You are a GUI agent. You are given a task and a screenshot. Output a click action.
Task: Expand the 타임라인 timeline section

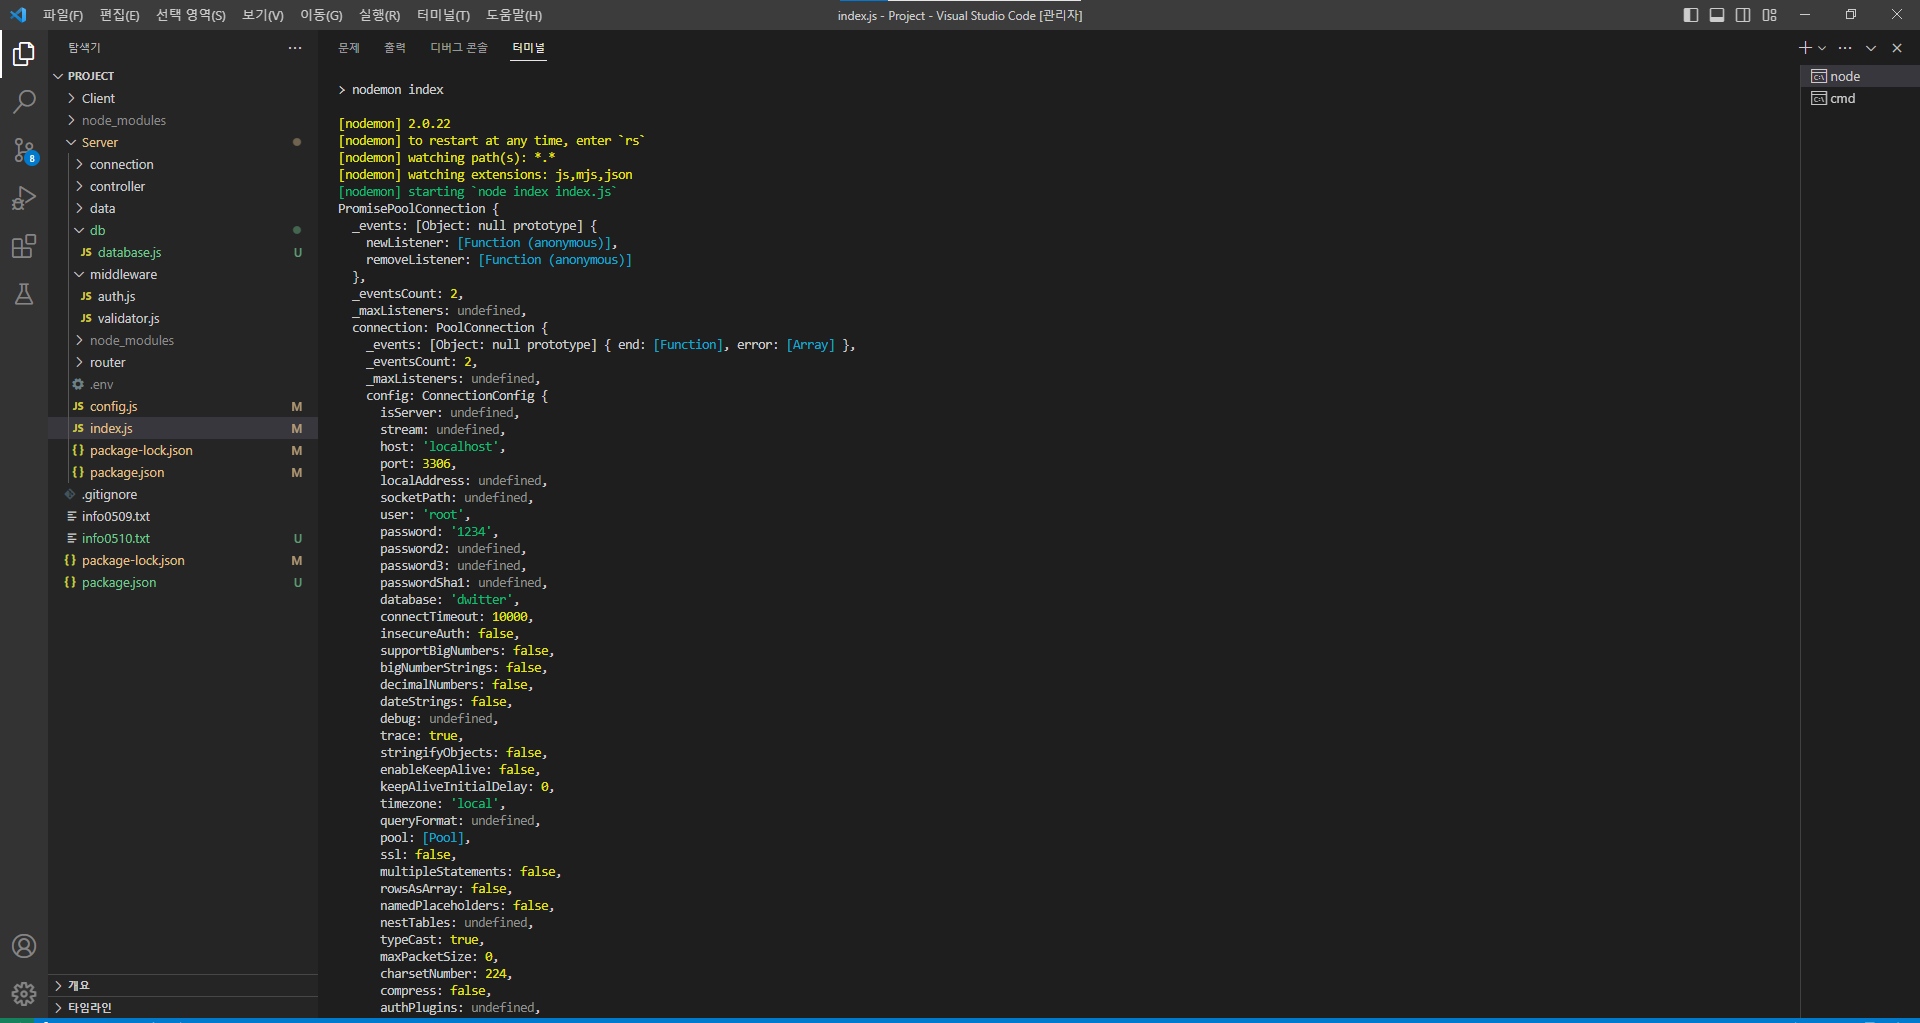[x=183, y=1007]
